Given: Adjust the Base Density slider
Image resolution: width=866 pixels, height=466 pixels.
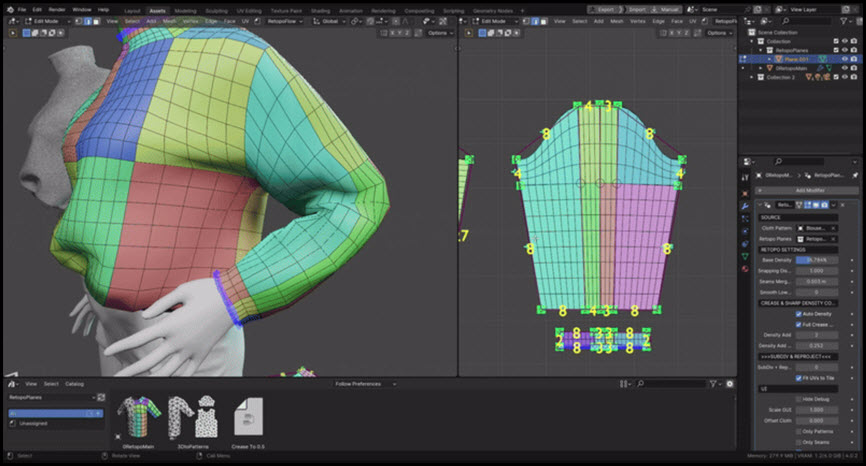Looking at the screenshot, I should (x=816, y=260).
